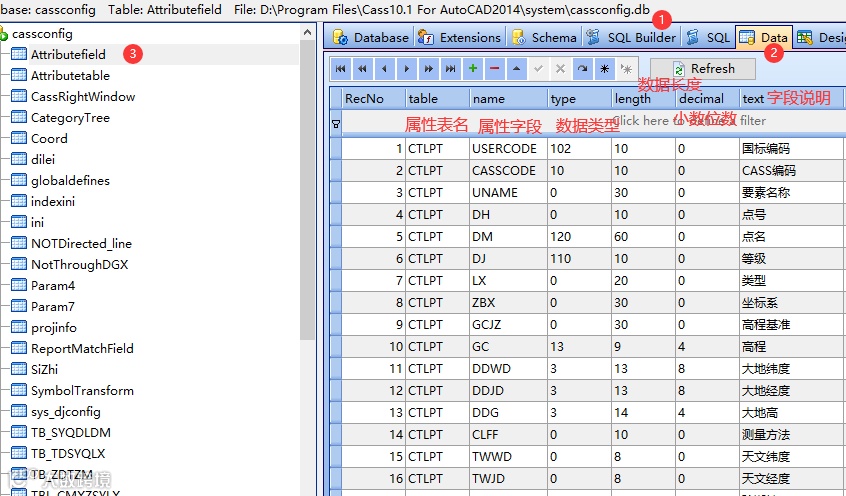Select TB_SYQDLDM table

70,433
